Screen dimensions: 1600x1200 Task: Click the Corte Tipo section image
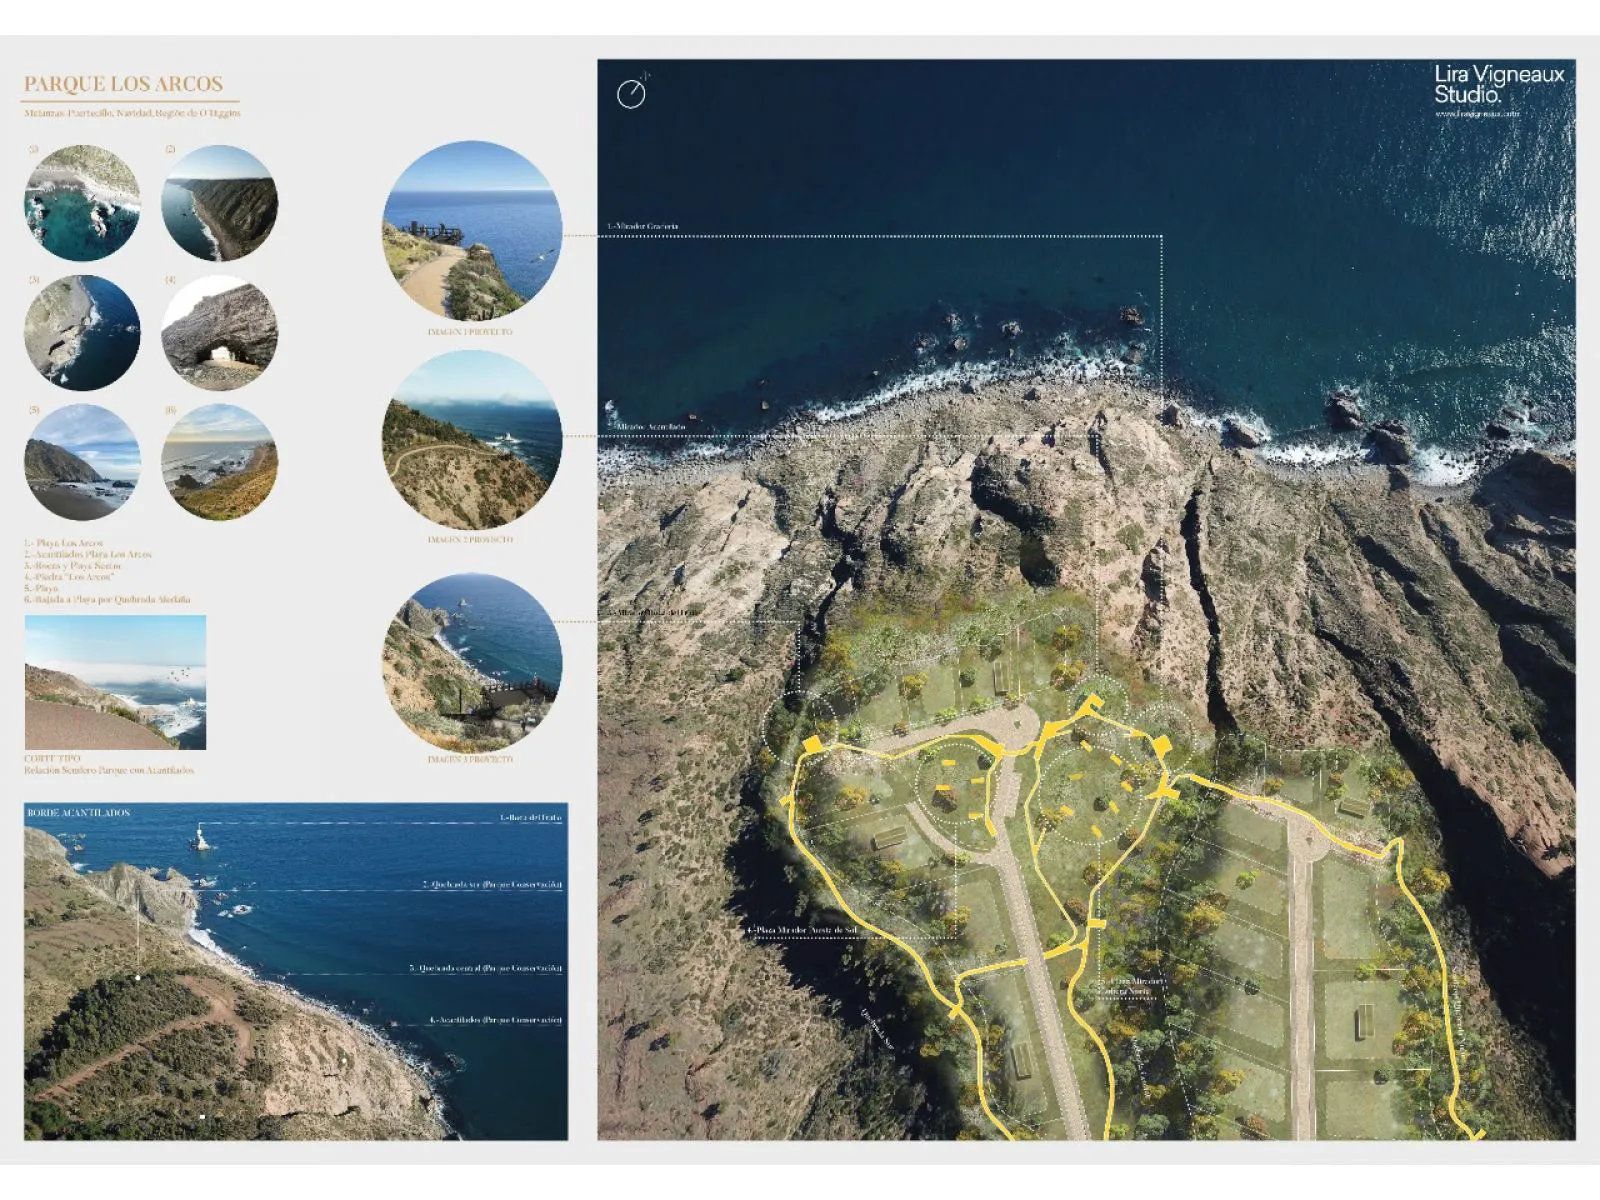pos(115,682)
